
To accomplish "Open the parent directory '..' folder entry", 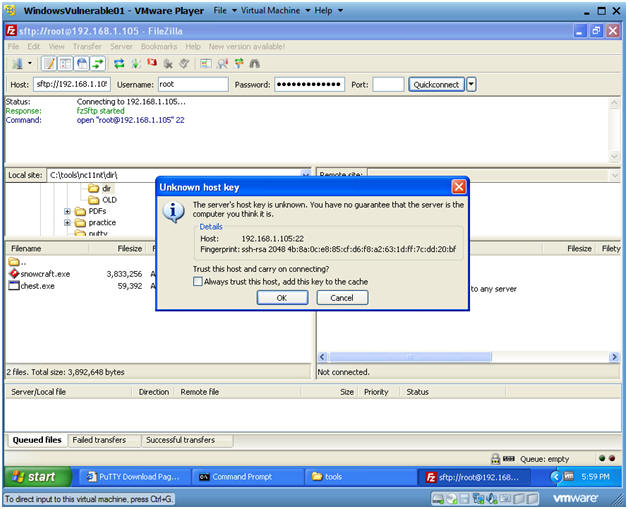I will click(18, 262).
